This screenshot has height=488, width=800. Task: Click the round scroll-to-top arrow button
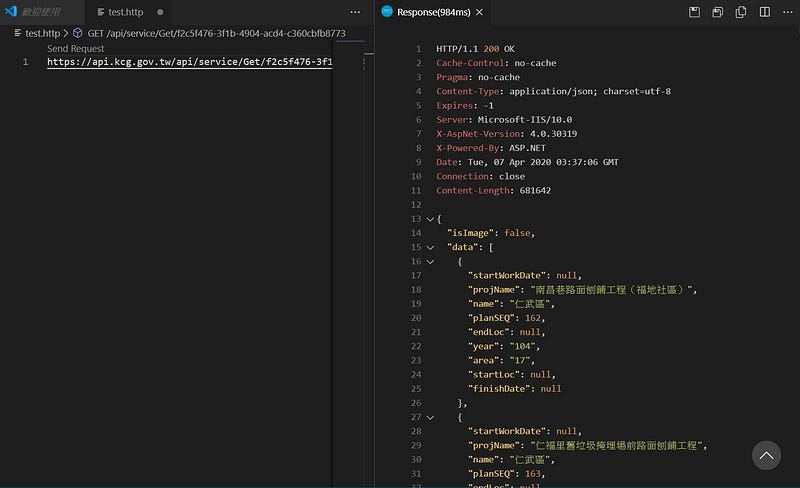(x=766, y=455)
